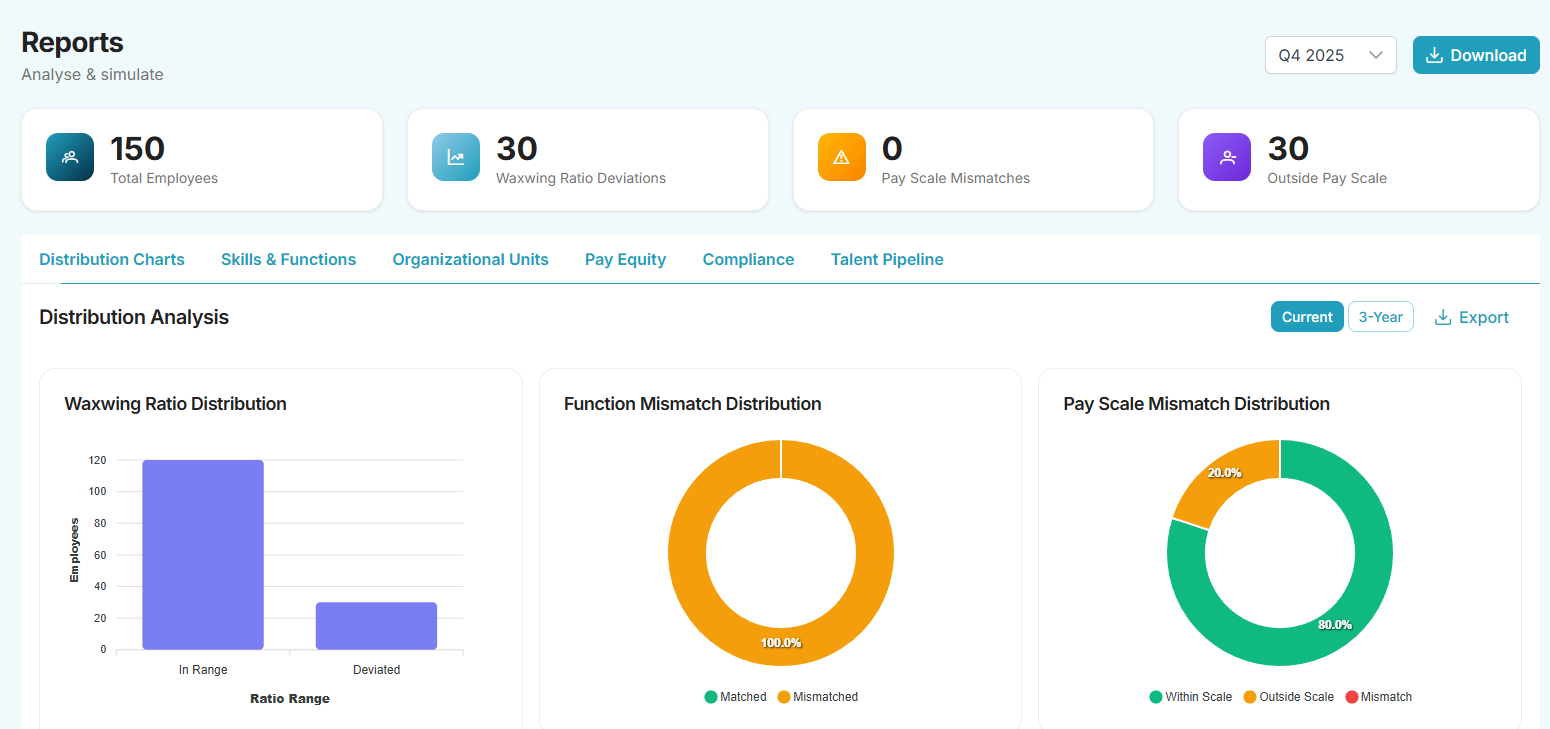
Task: Click the download arrow icon next to Export
Action: coord(1441,316)
